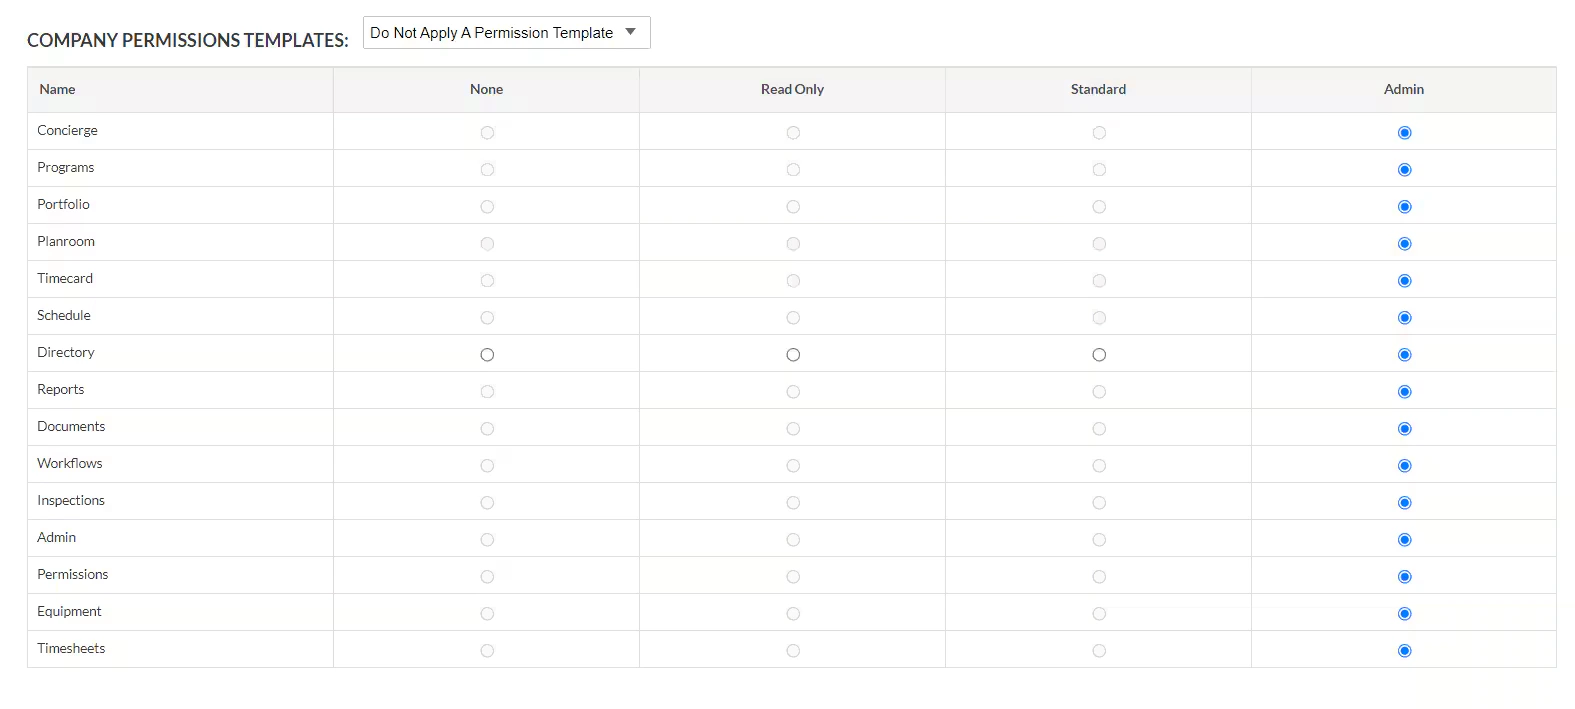Set Inspections permission to None

pos(487,502)
